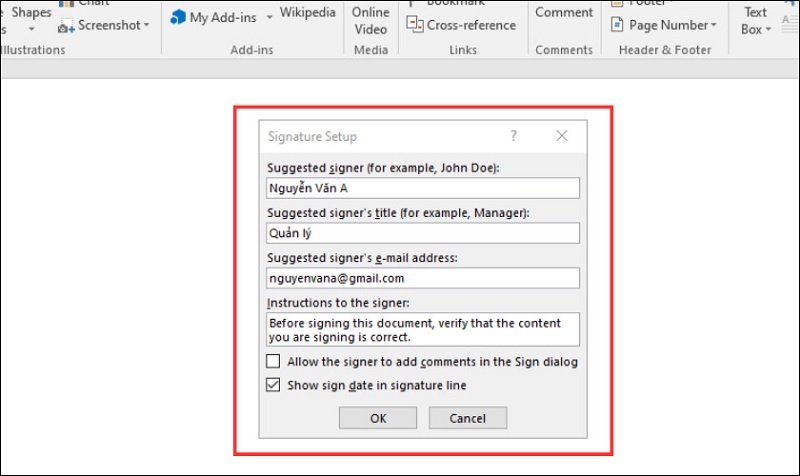Click the signer's e-mail address field

click(423, 278)
